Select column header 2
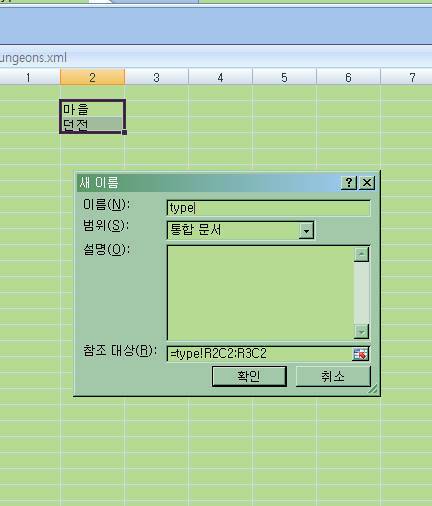 (x=92, y=77)
